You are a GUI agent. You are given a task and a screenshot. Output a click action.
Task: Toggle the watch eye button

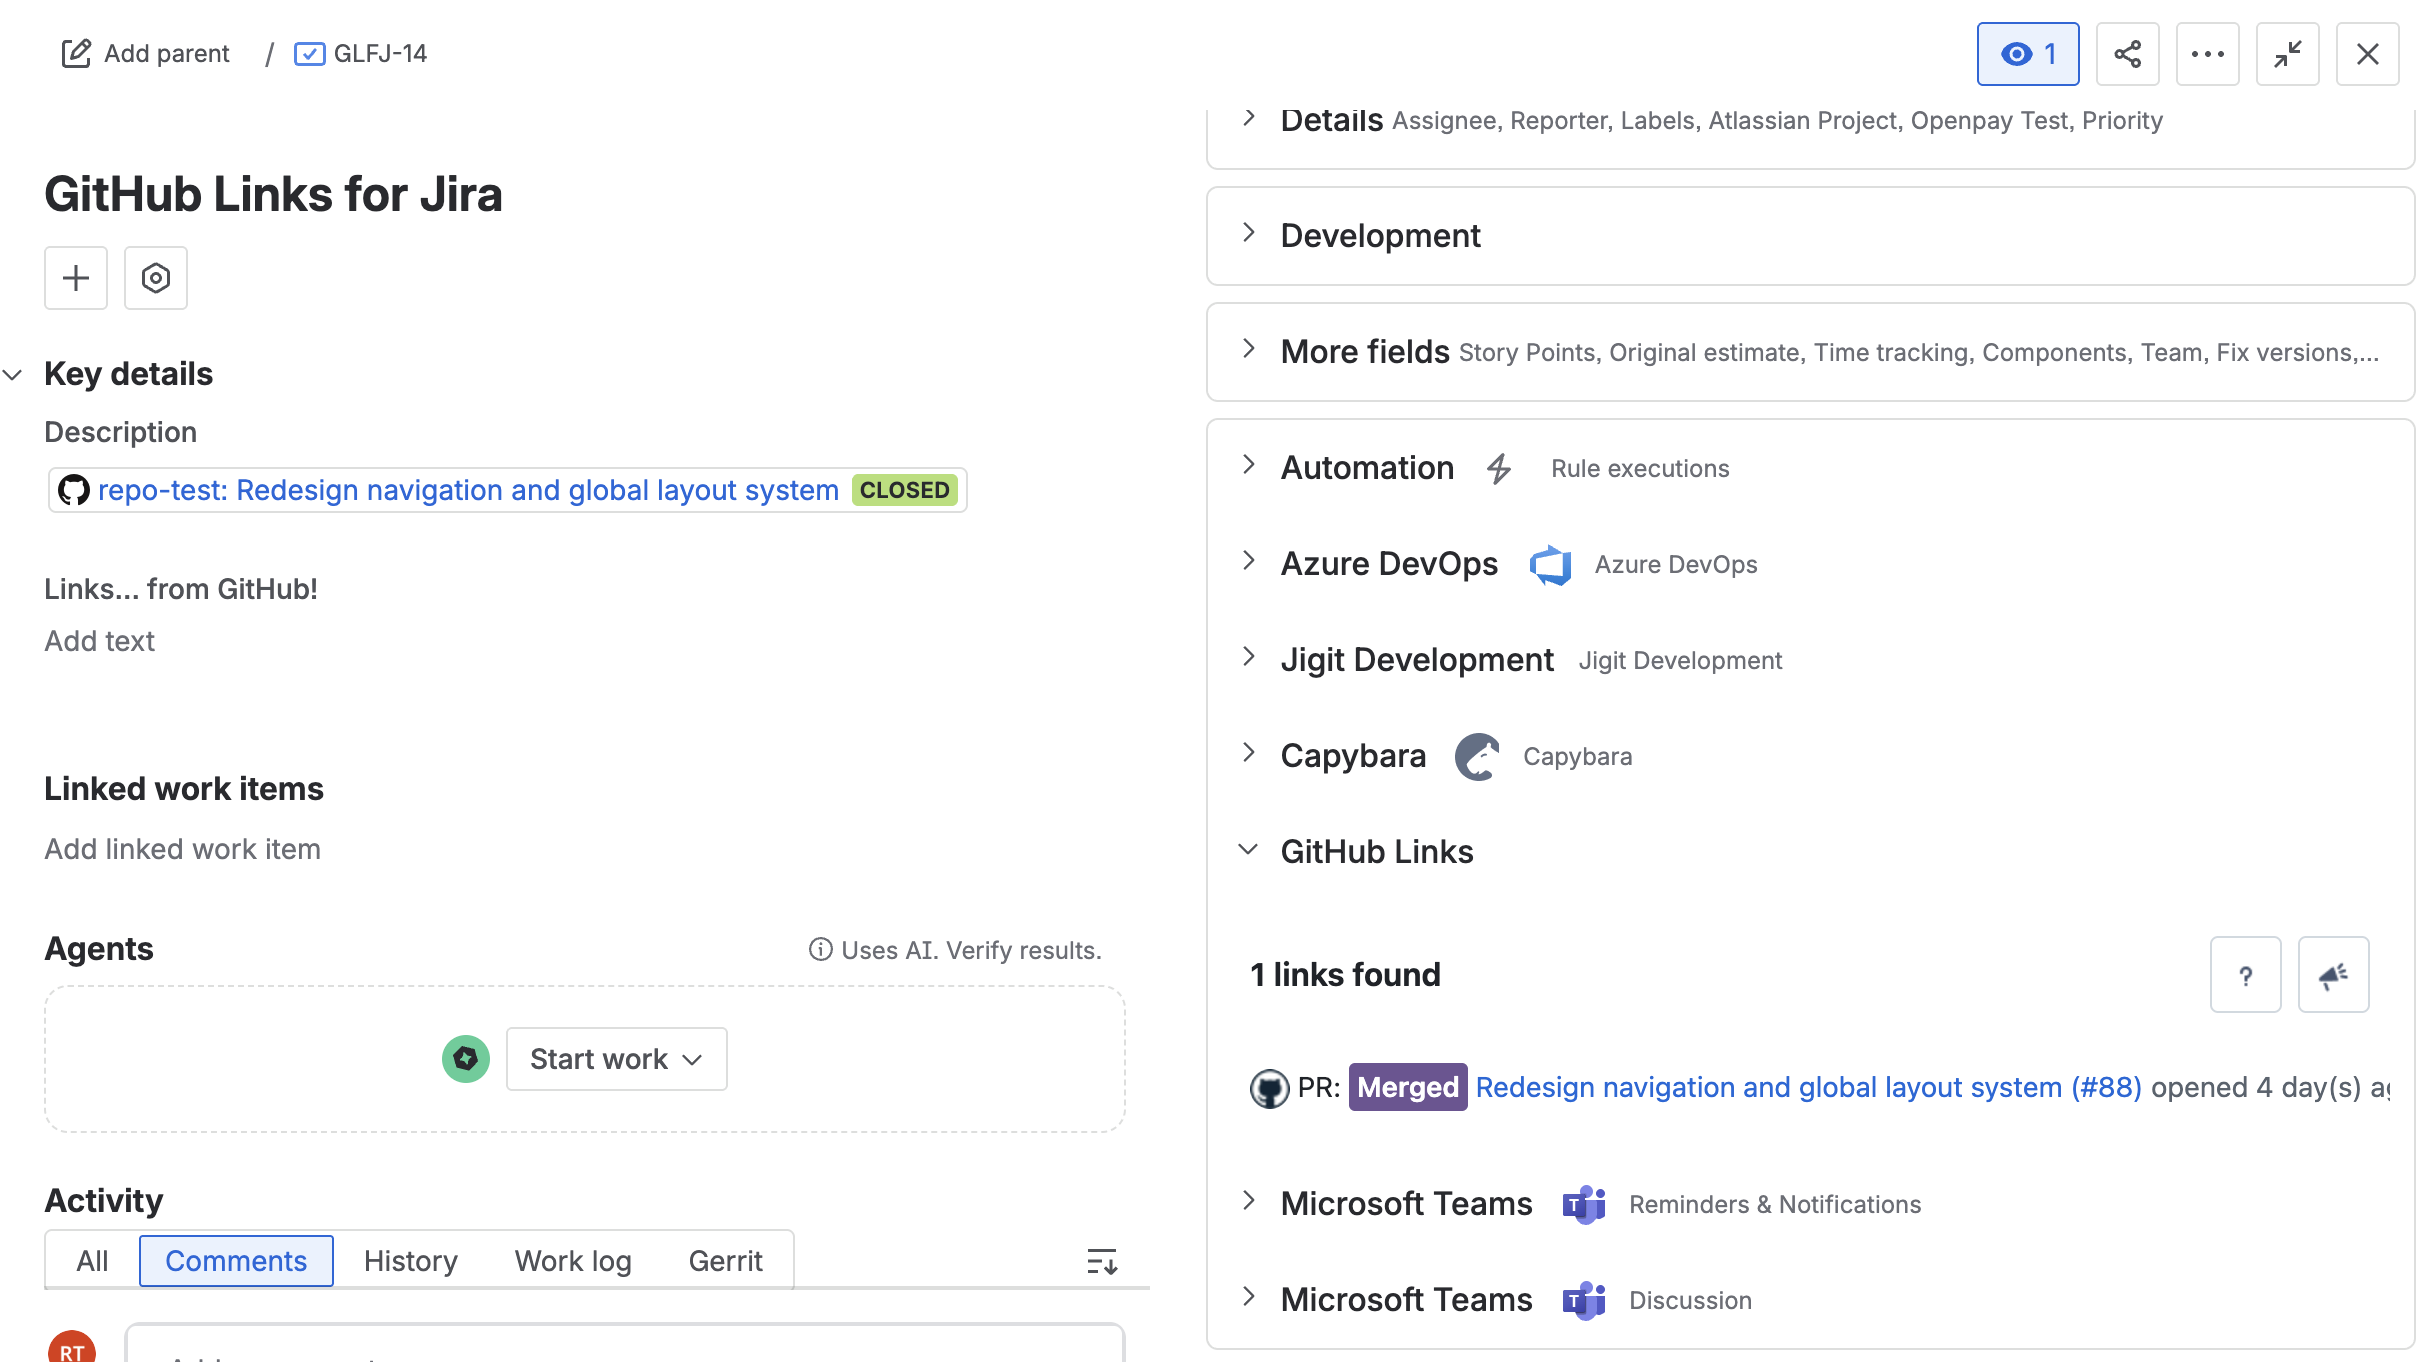point(2028,54)
